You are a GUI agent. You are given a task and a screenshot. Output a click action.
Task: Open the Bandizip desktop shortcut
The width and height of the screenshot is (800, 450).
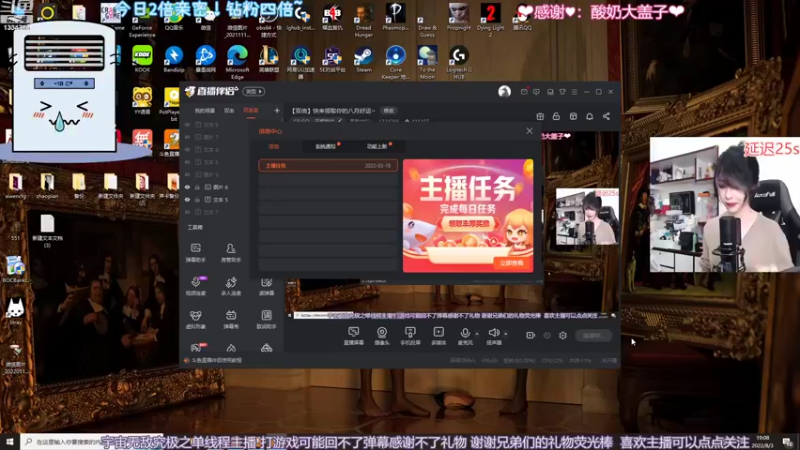tap(173, 59)
